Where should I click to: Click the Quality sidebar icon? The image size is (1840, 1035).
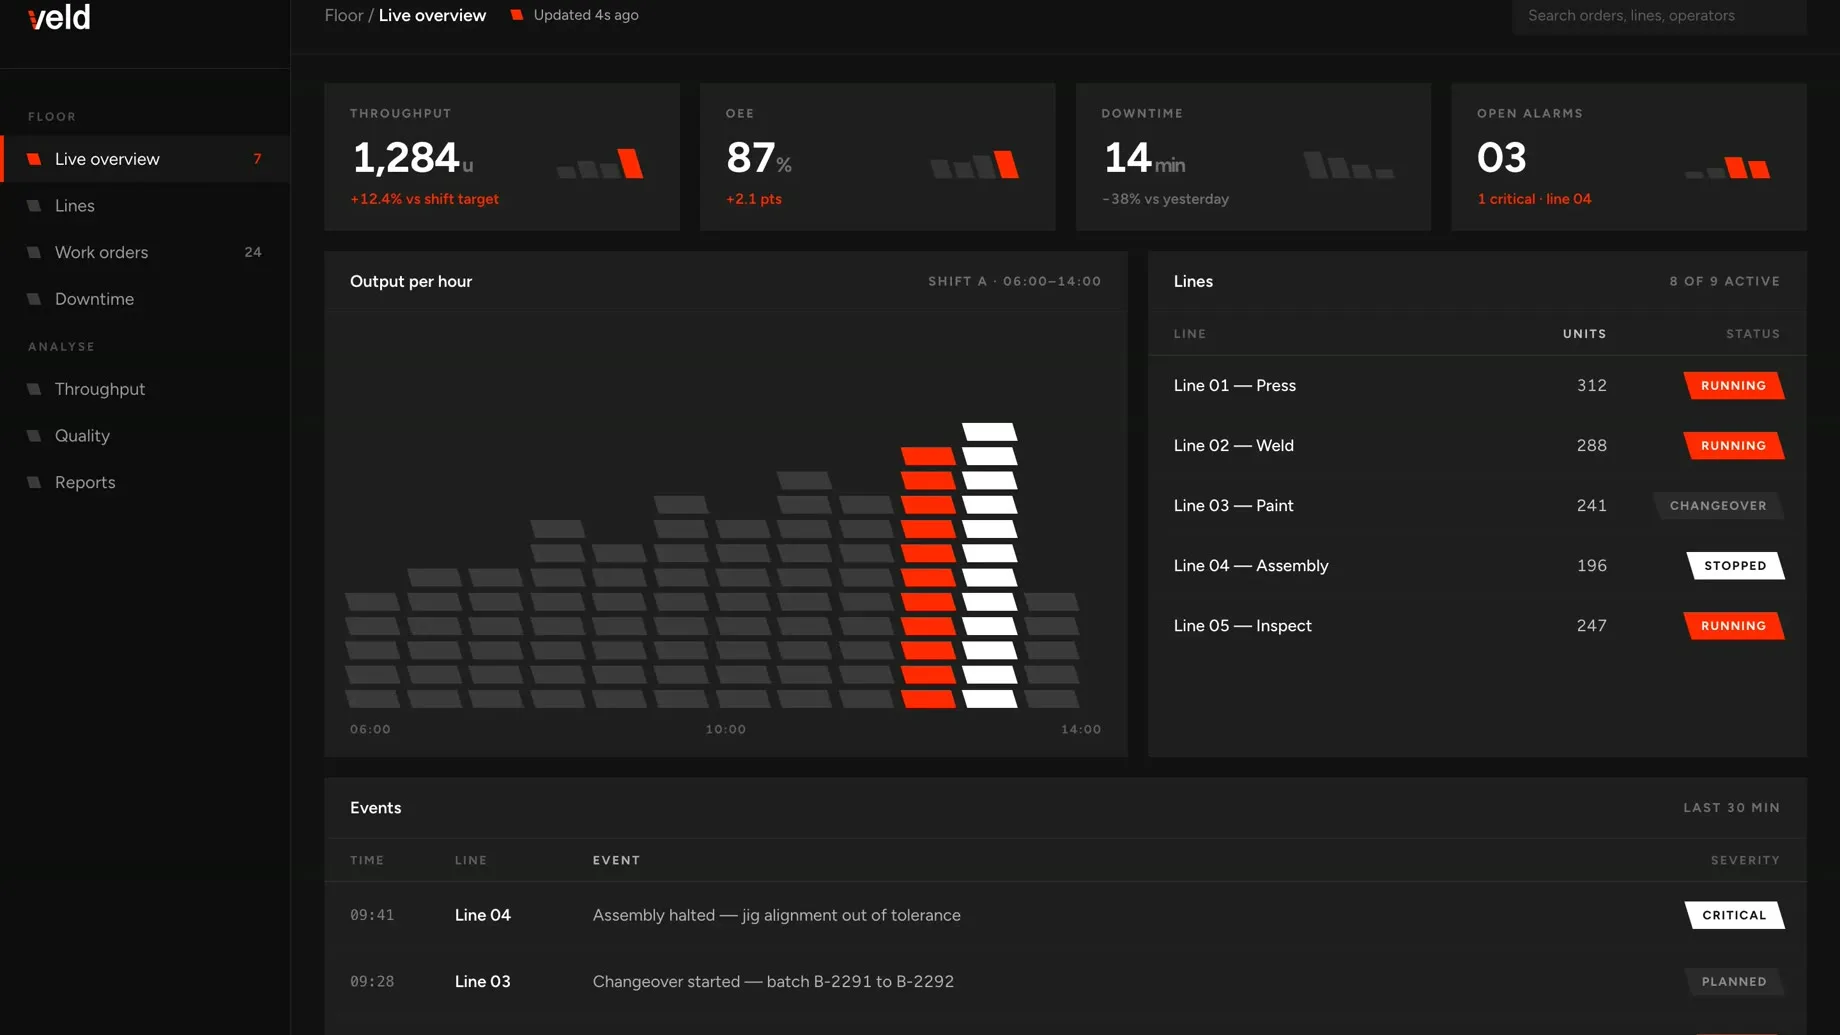[34, 436]
